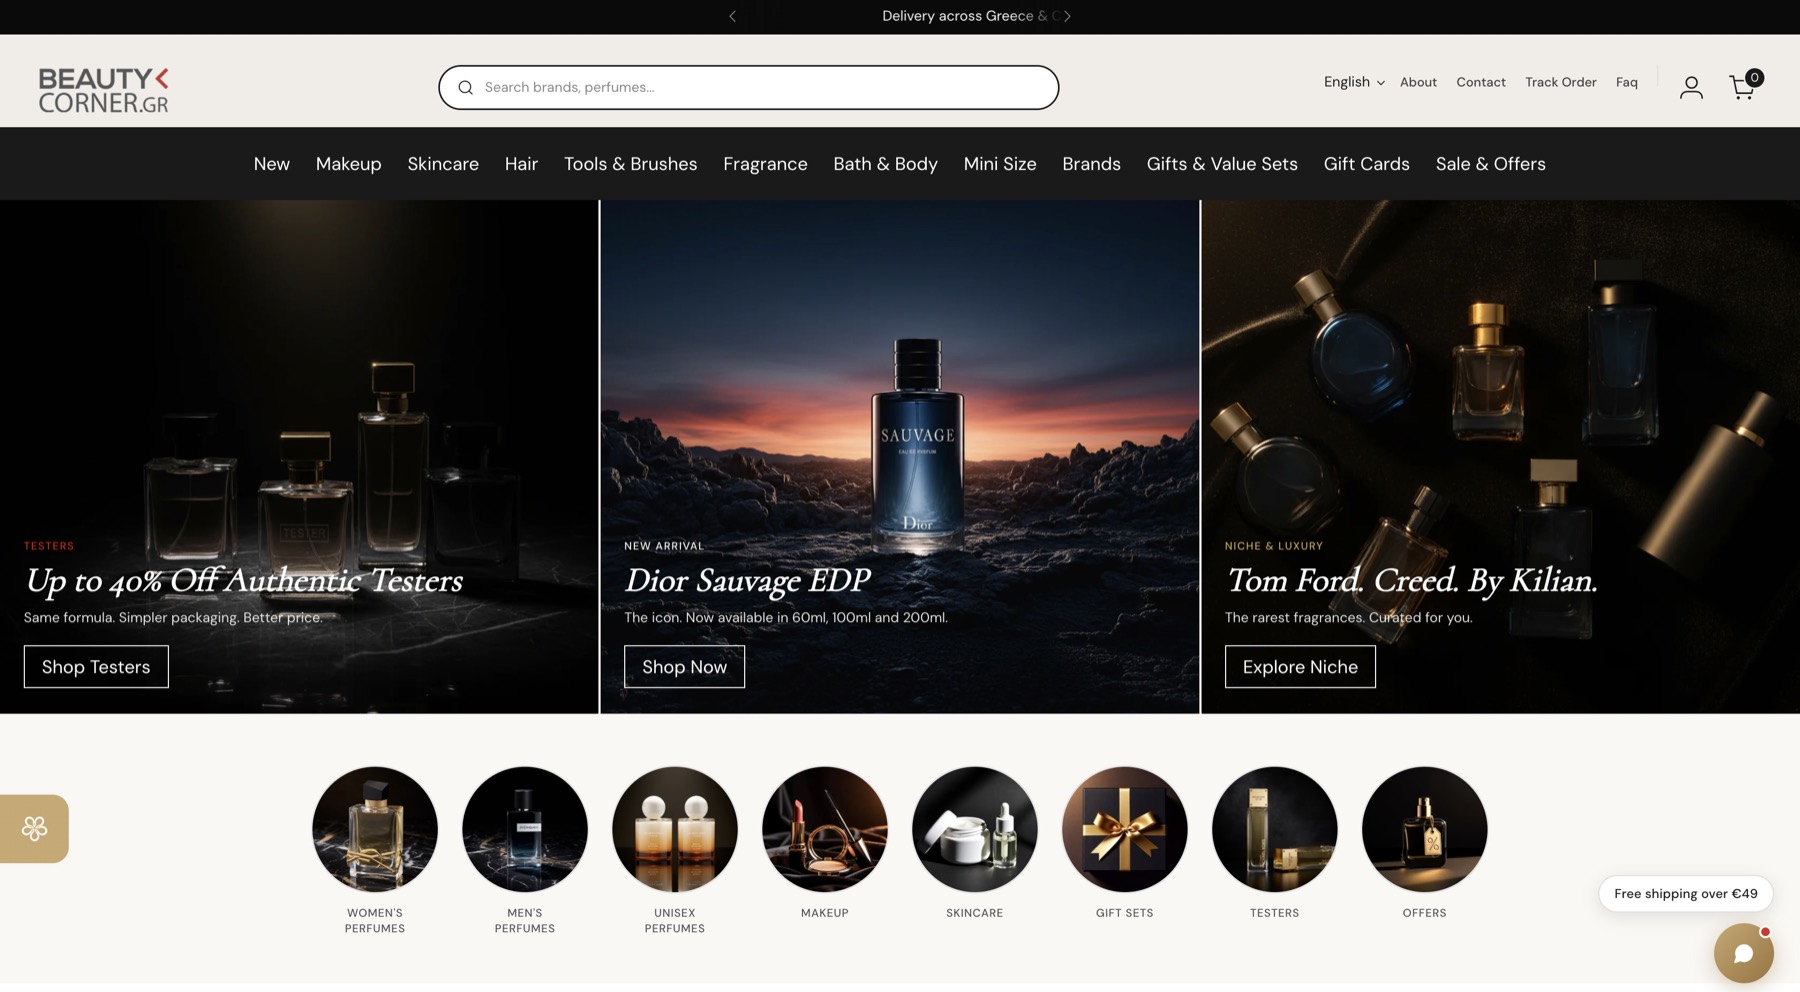Focus the search brands, perfumes field
Screen dimensions: 1800x992
(x=749, y=88)
